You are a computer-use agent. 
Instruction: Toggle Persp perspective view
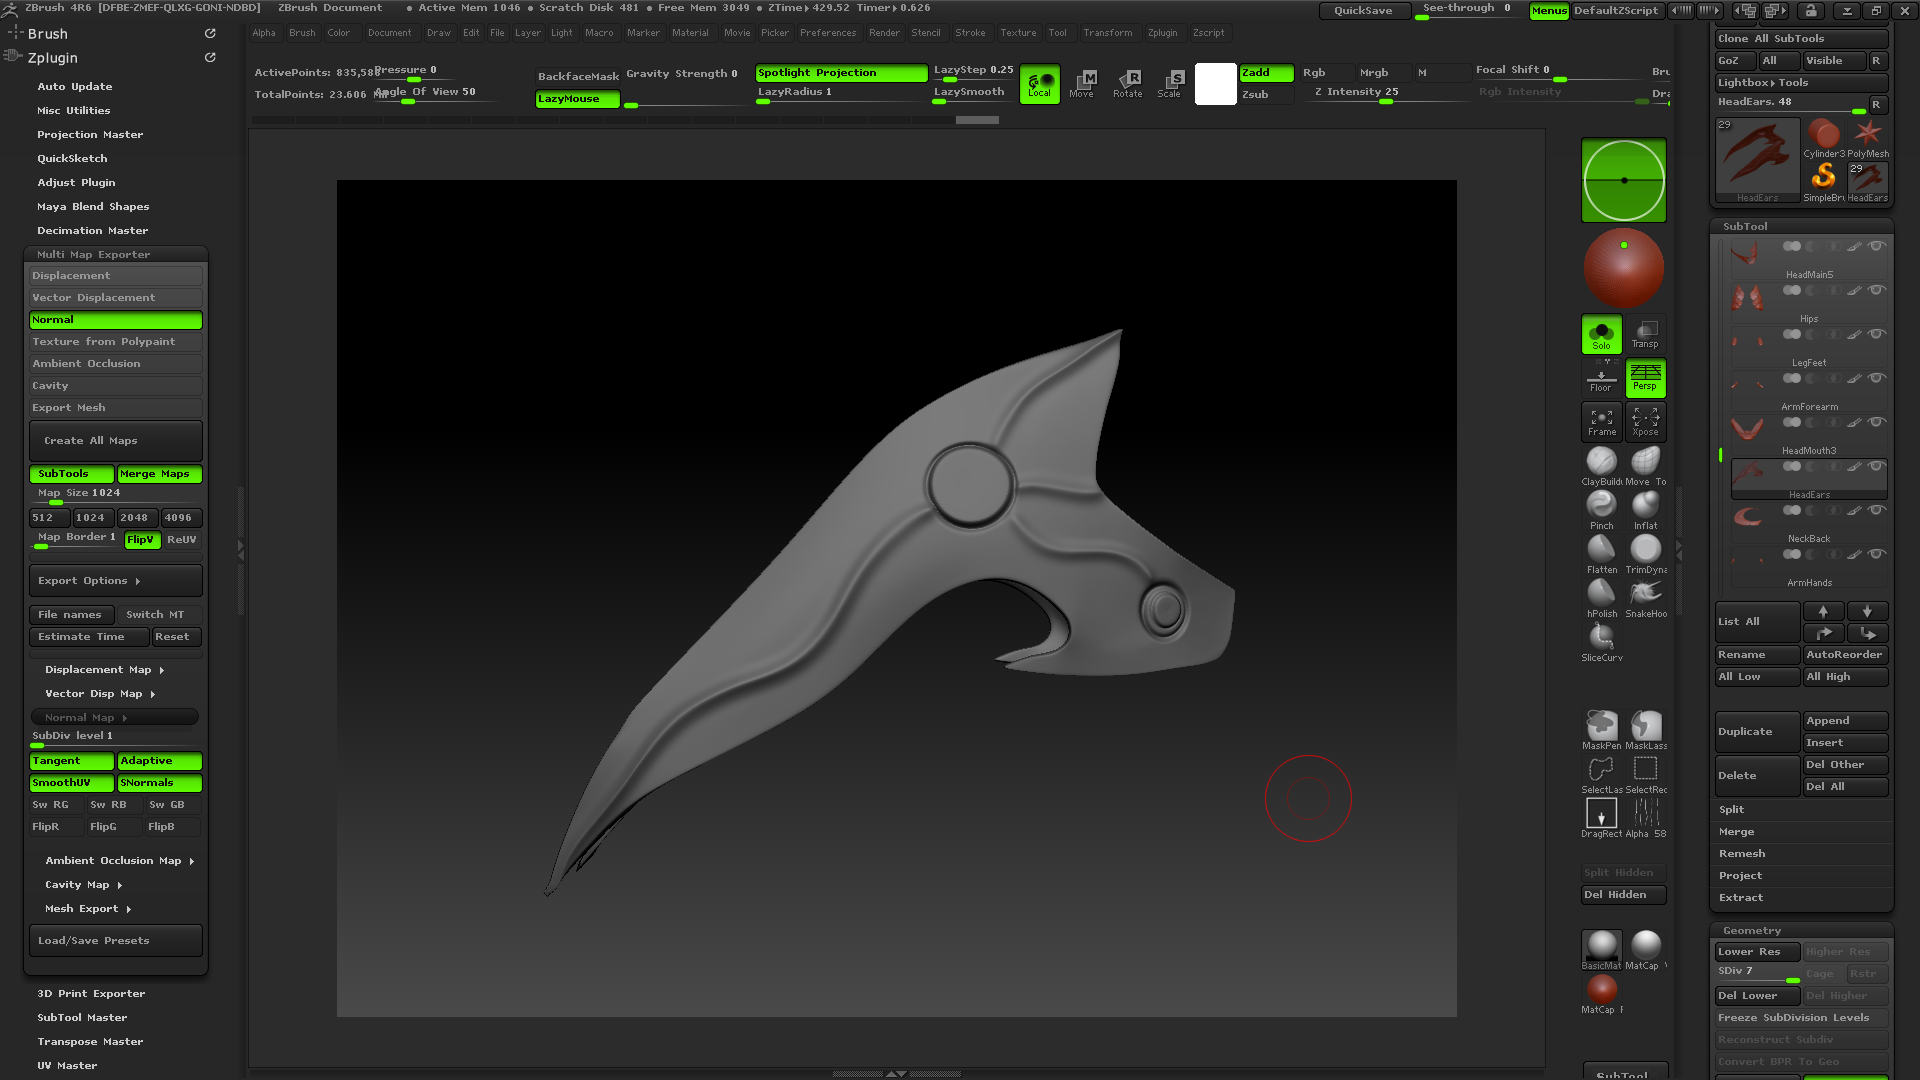coord(1645,378)
